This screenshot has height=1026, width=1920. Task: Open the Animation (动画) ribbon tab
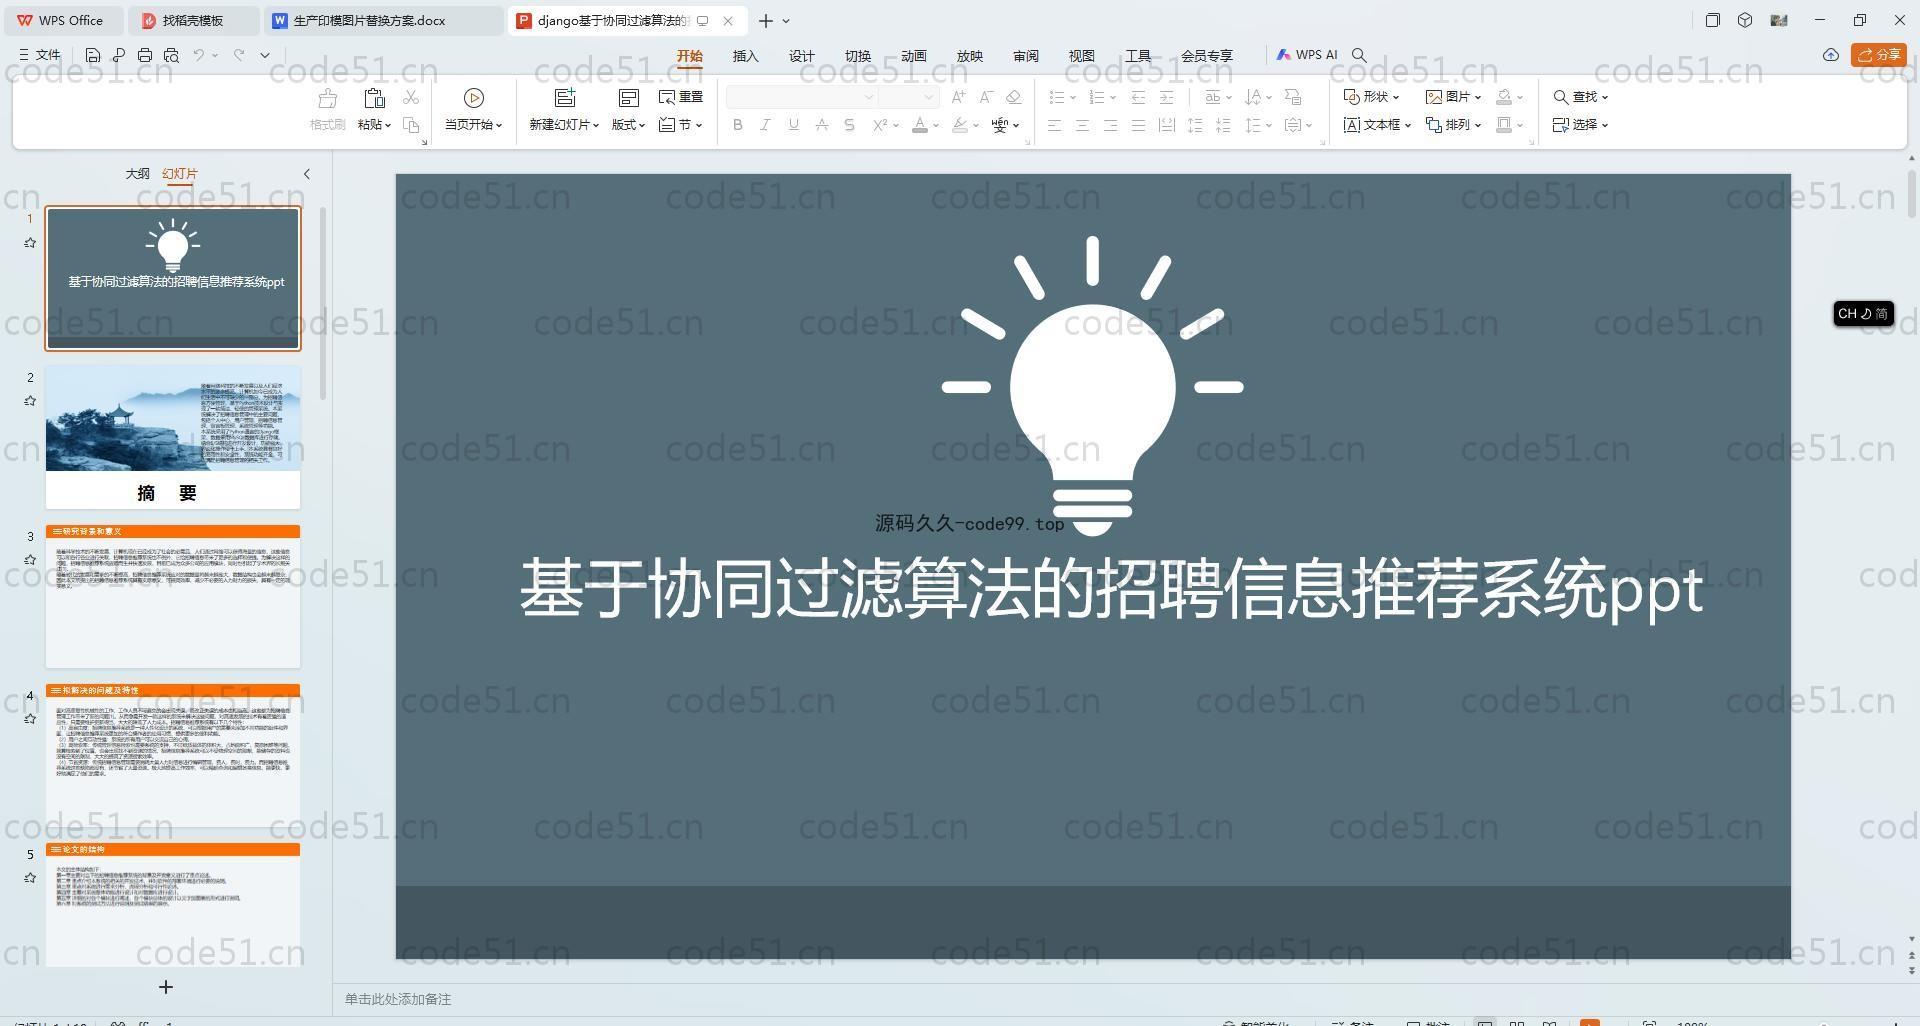point(914,56)
